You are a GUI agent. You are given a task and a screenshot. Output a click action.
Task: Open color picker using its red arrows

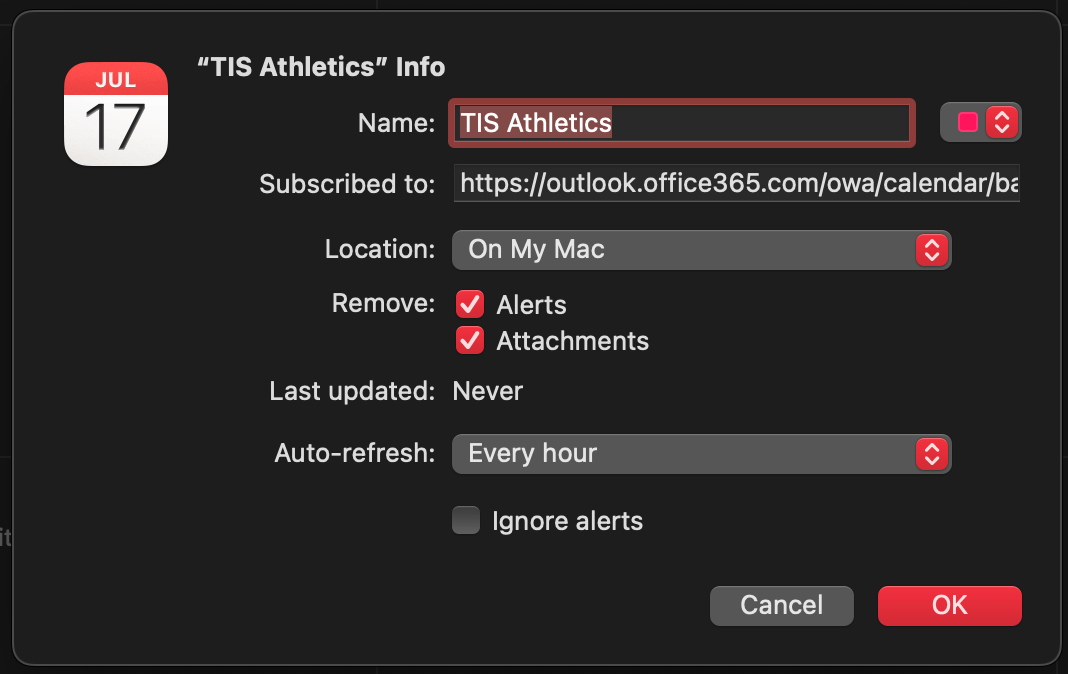(1002, 122)
